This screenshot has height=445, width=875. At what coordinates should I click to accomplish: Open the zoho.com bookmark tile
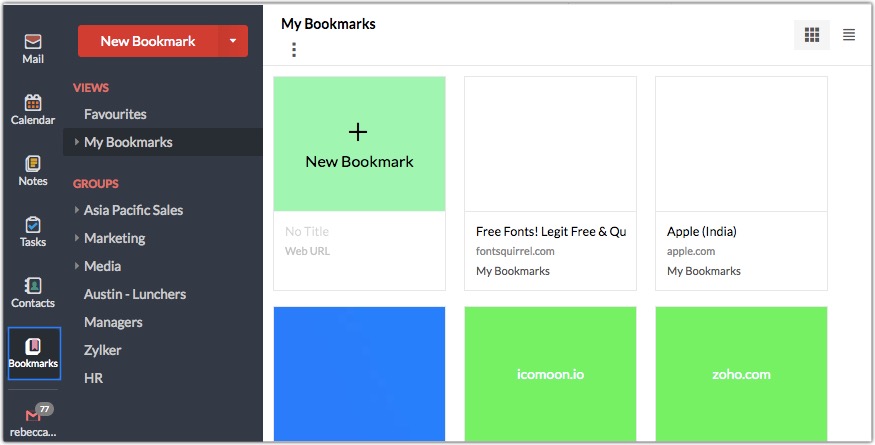(x=741, y=374)
